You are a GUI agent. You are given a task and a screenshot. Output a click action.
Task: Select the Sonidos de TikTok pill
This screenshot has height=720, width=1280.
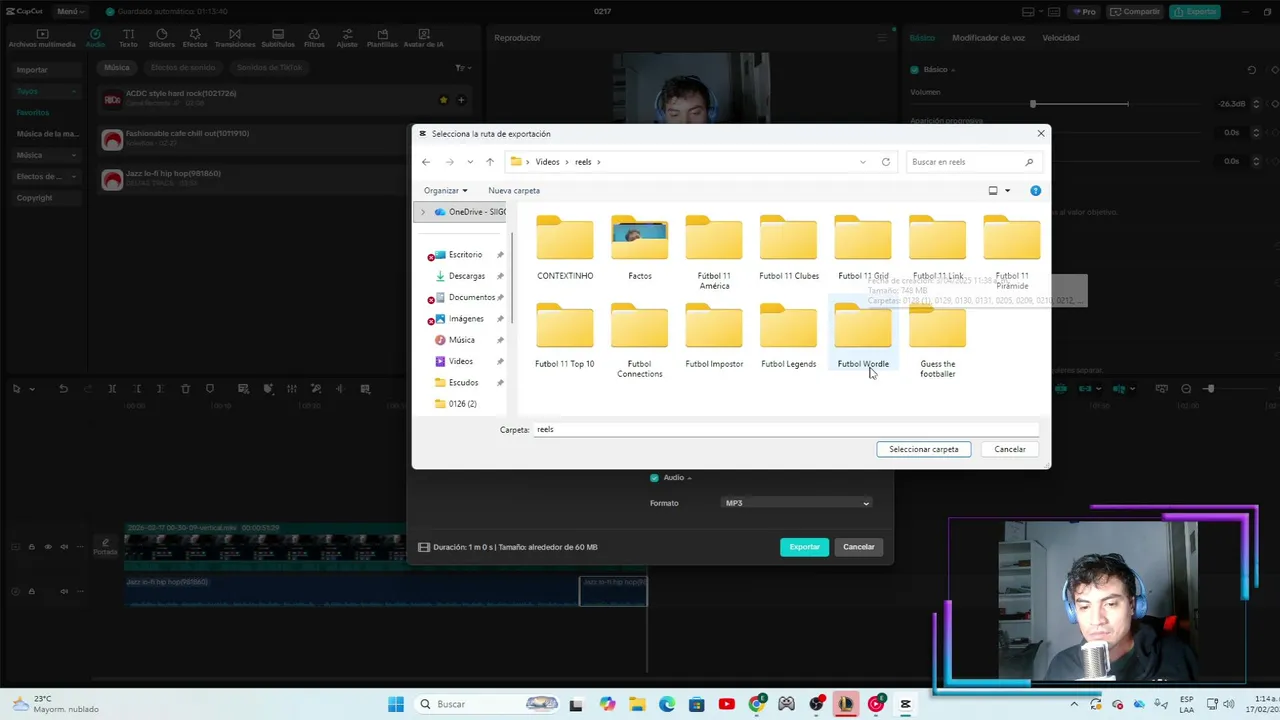[x=269, y=68]
